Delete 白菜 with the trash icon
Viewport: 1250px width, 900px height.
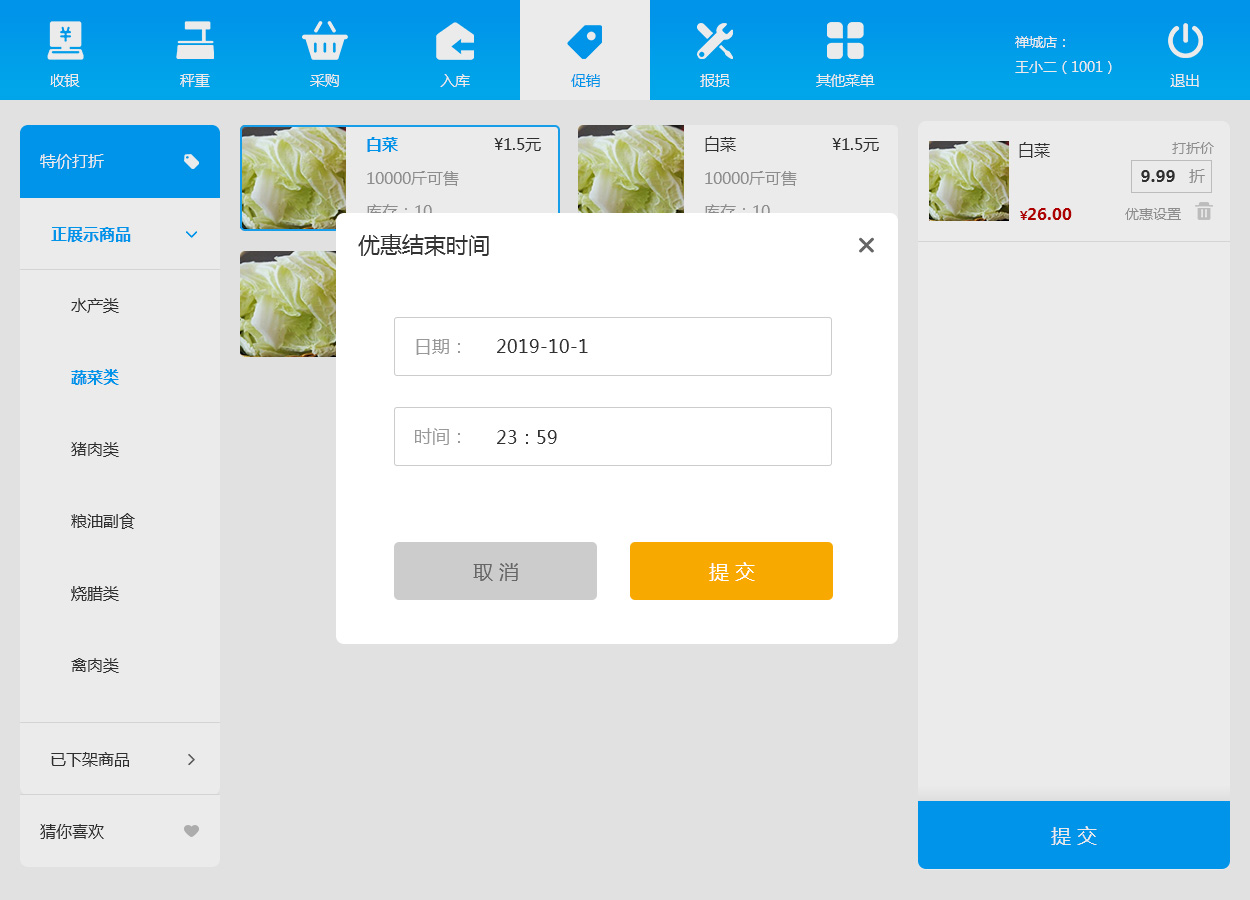(x=1204, y=212)
